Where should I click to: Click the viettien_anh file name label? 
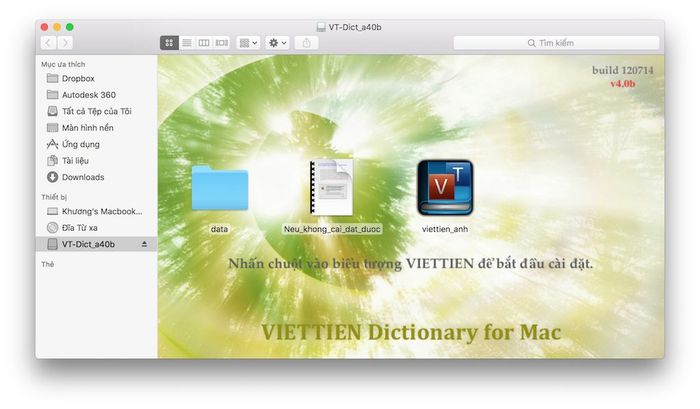(445, 229)
